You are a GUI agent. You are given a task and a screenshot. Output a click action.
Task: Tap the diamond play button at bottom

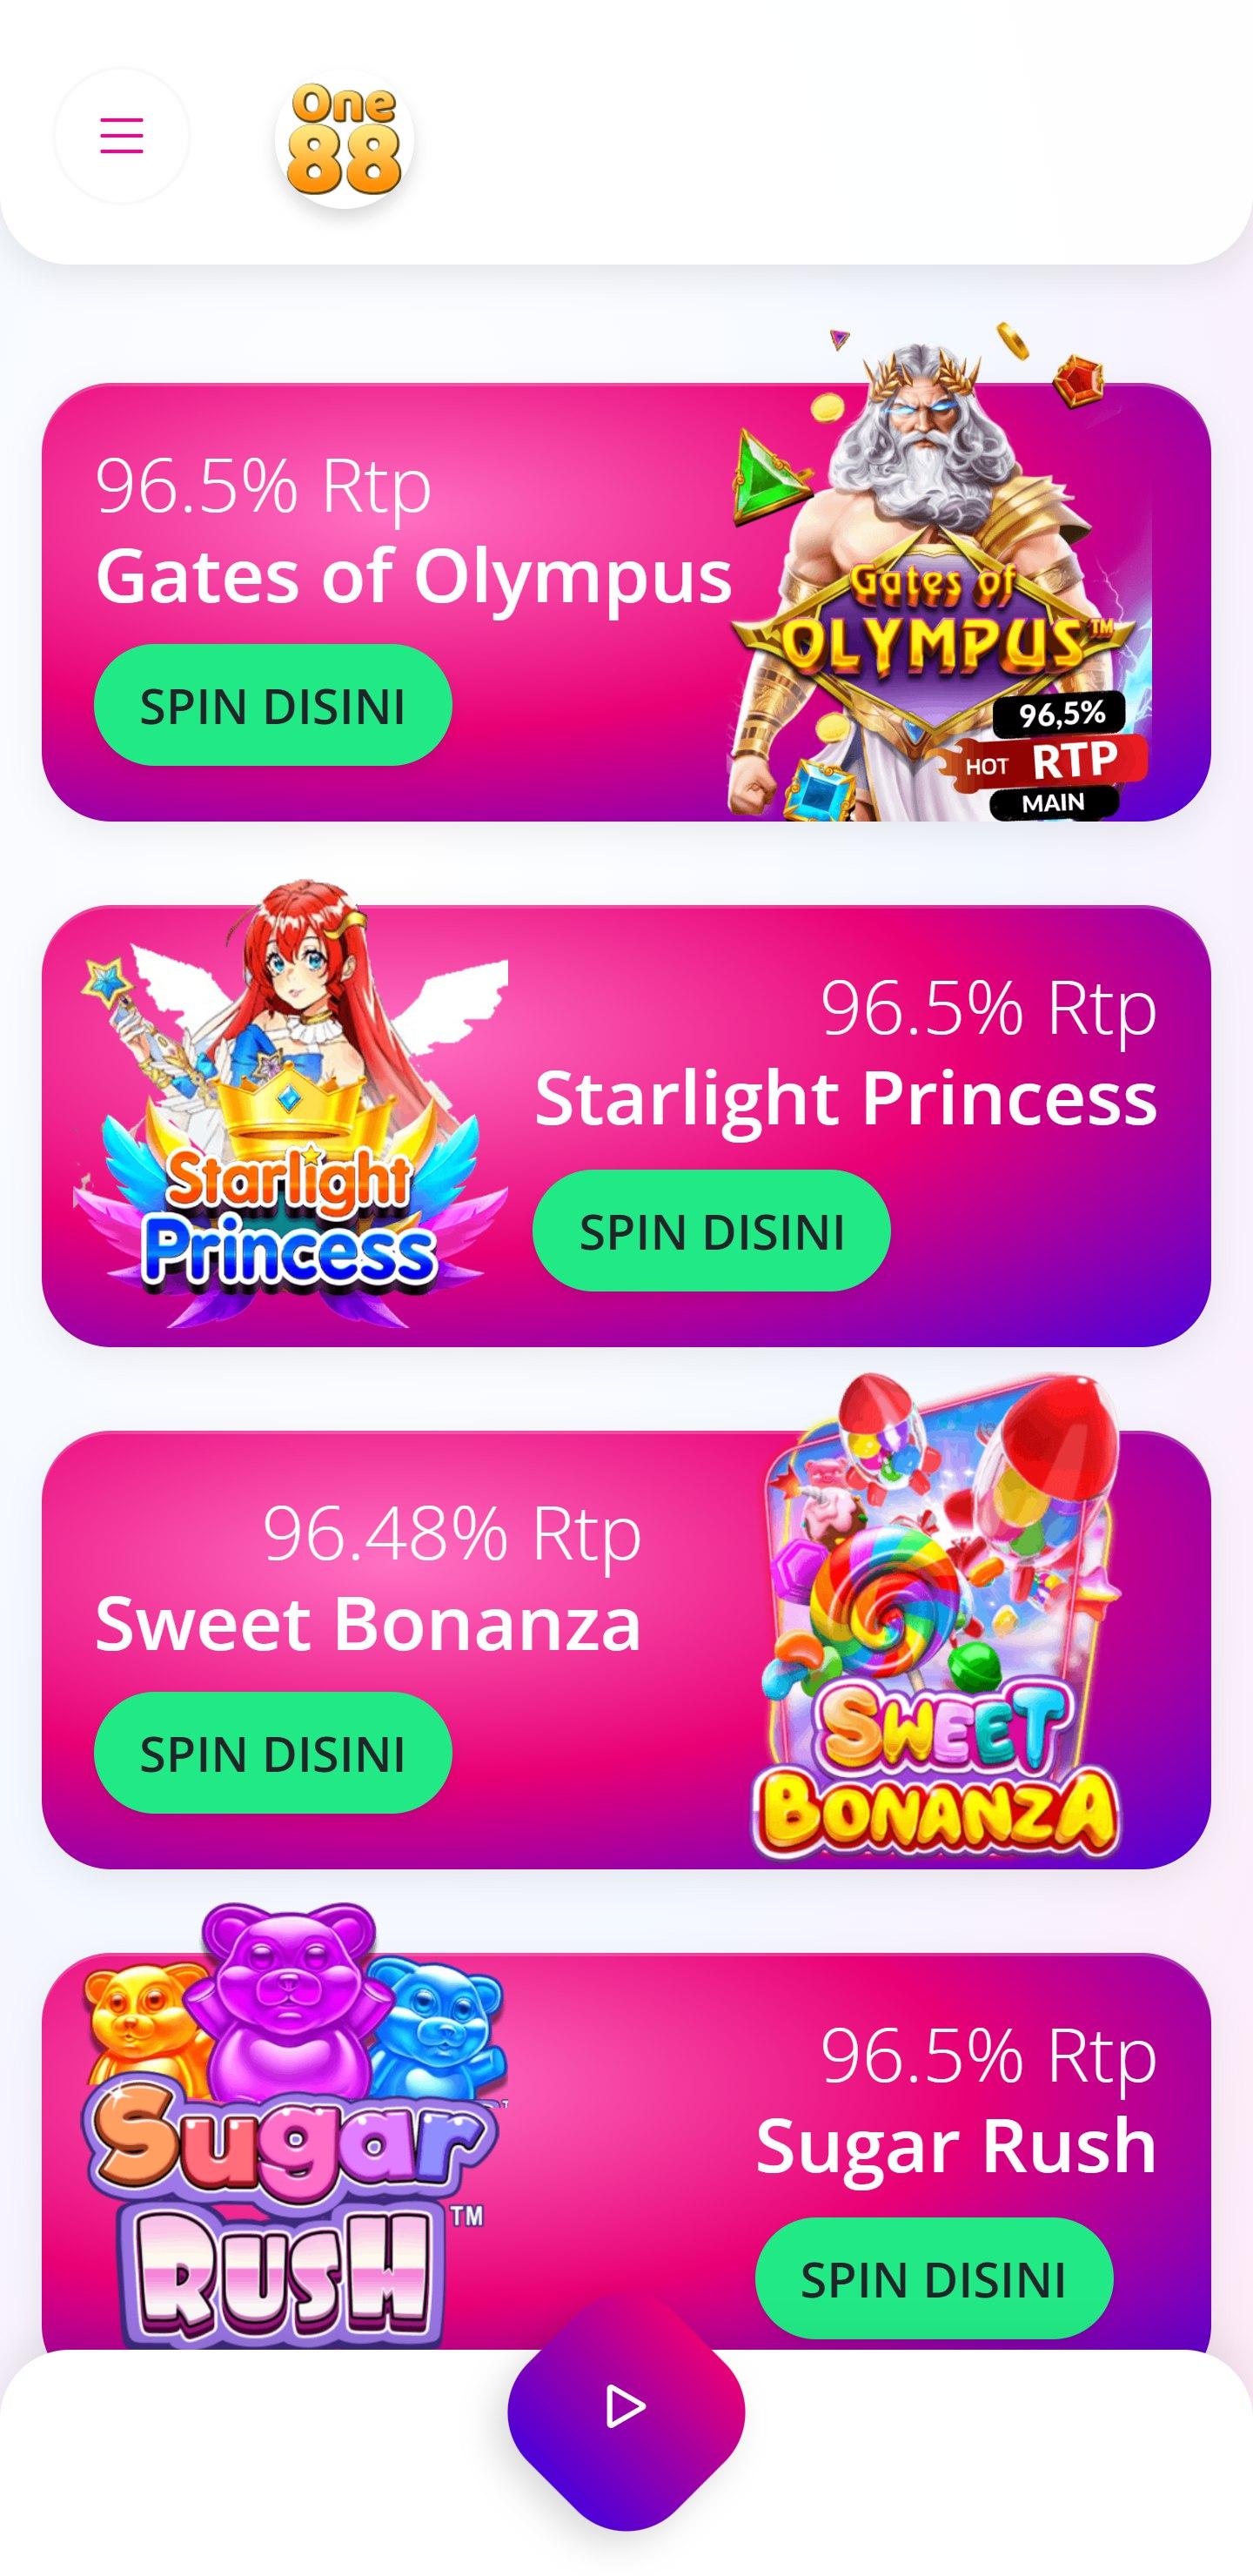[626, 2408]
